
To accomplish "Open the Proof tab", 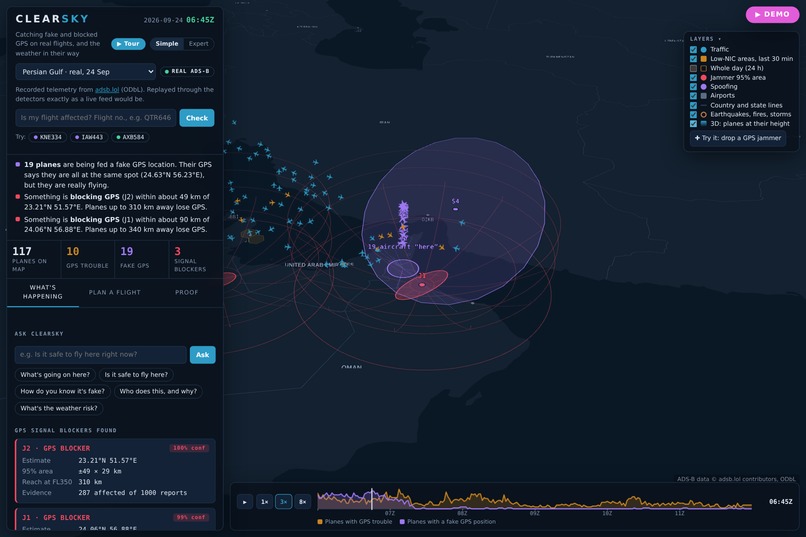I will 187,292.
